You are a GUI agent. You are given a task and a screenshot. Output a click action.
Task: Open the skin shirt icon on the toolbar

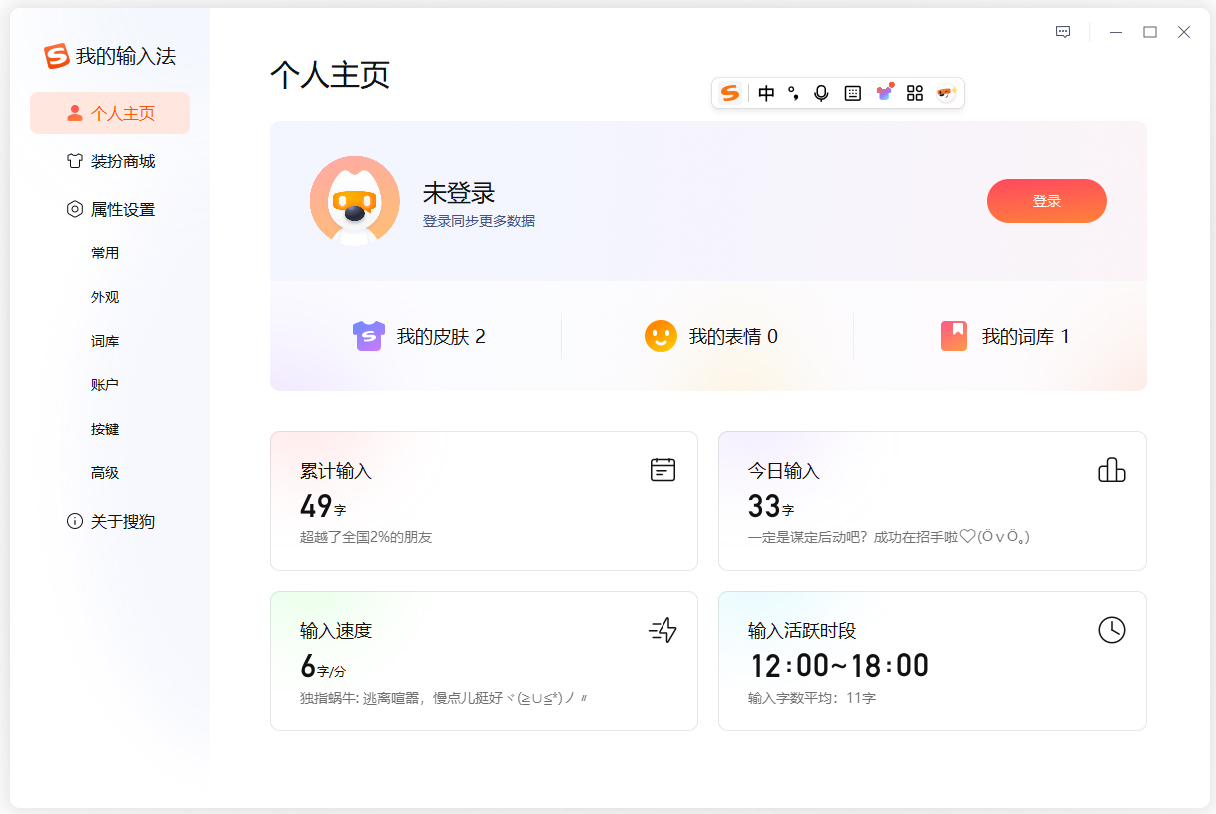pos(884,93)
